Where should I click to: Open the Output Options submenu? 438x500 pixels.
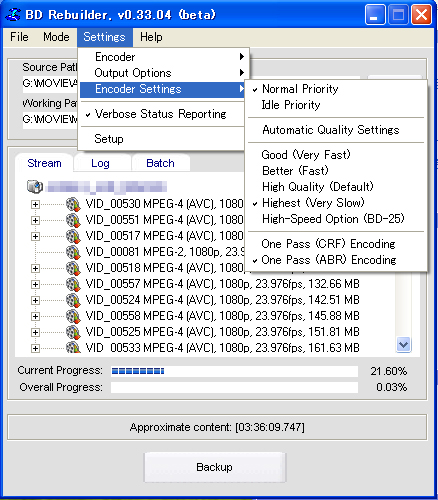click(x=162, y=73)
